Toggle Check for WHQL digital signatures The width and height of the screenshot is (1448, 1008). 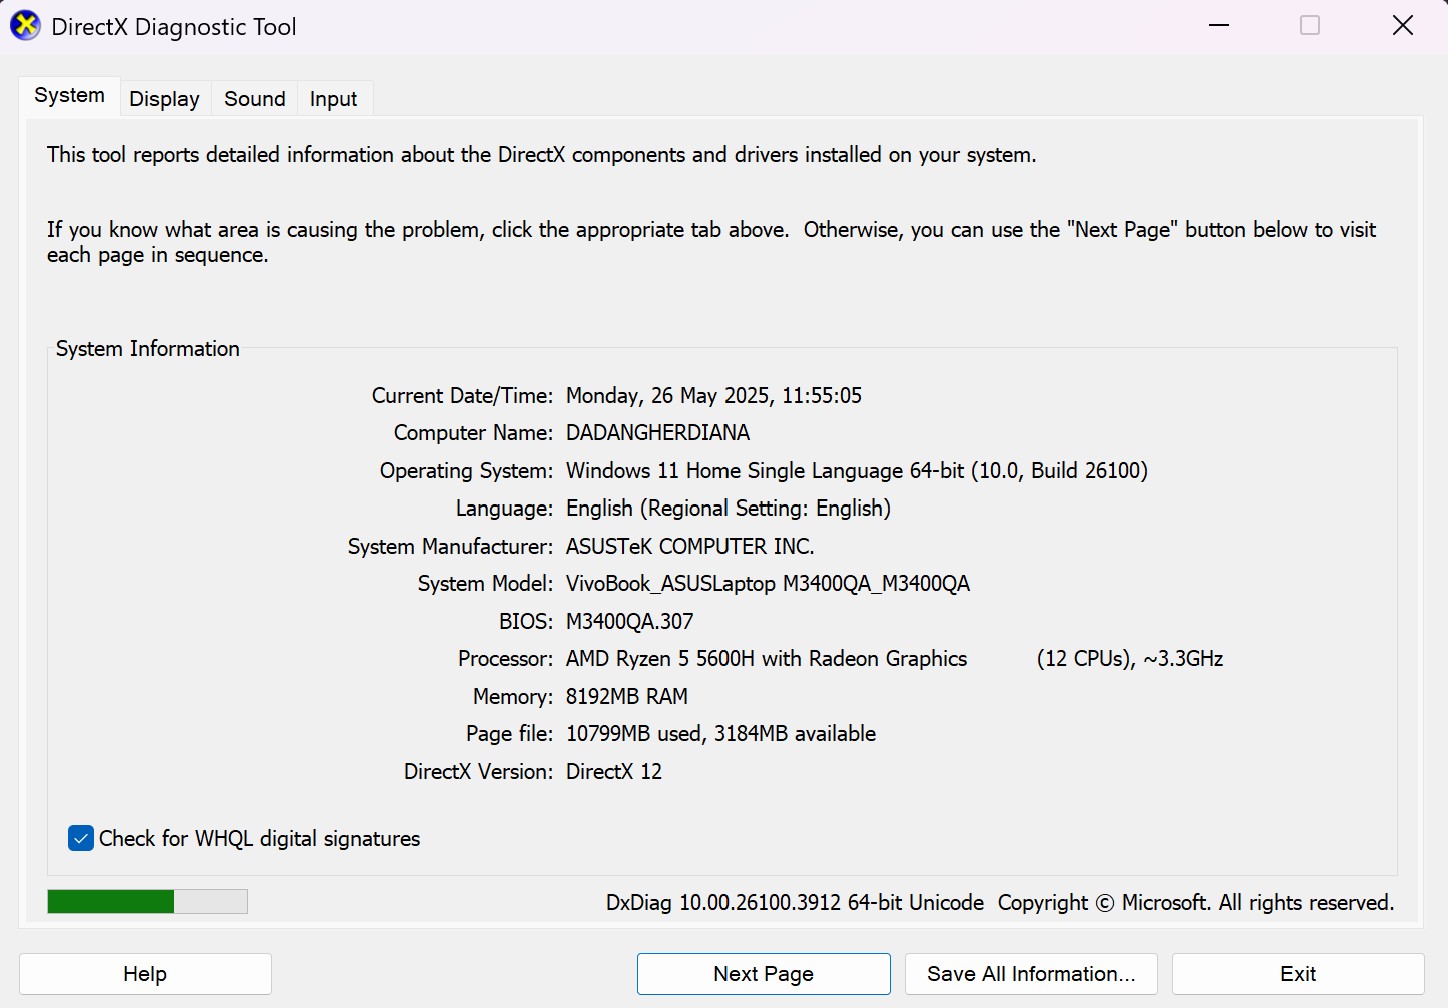coord(81,838)
